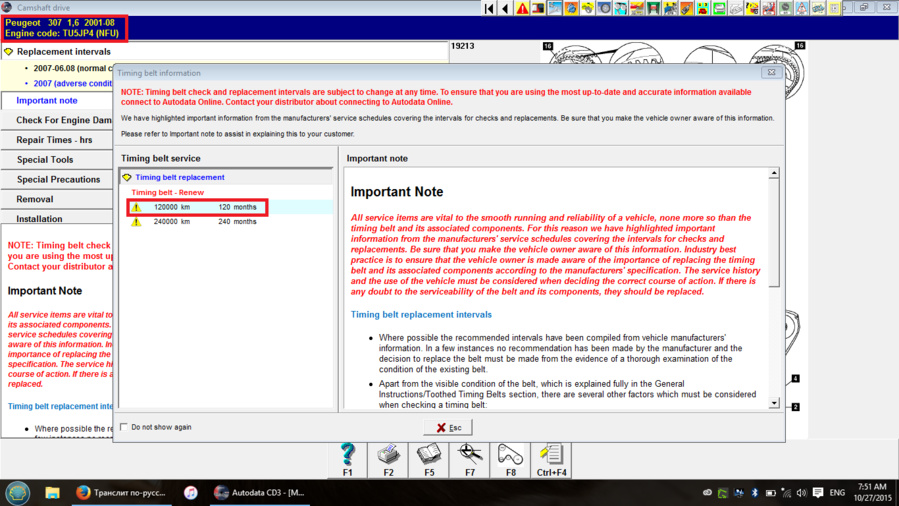
Task: Open the Action Center notification icon
Action: point(818,493)
